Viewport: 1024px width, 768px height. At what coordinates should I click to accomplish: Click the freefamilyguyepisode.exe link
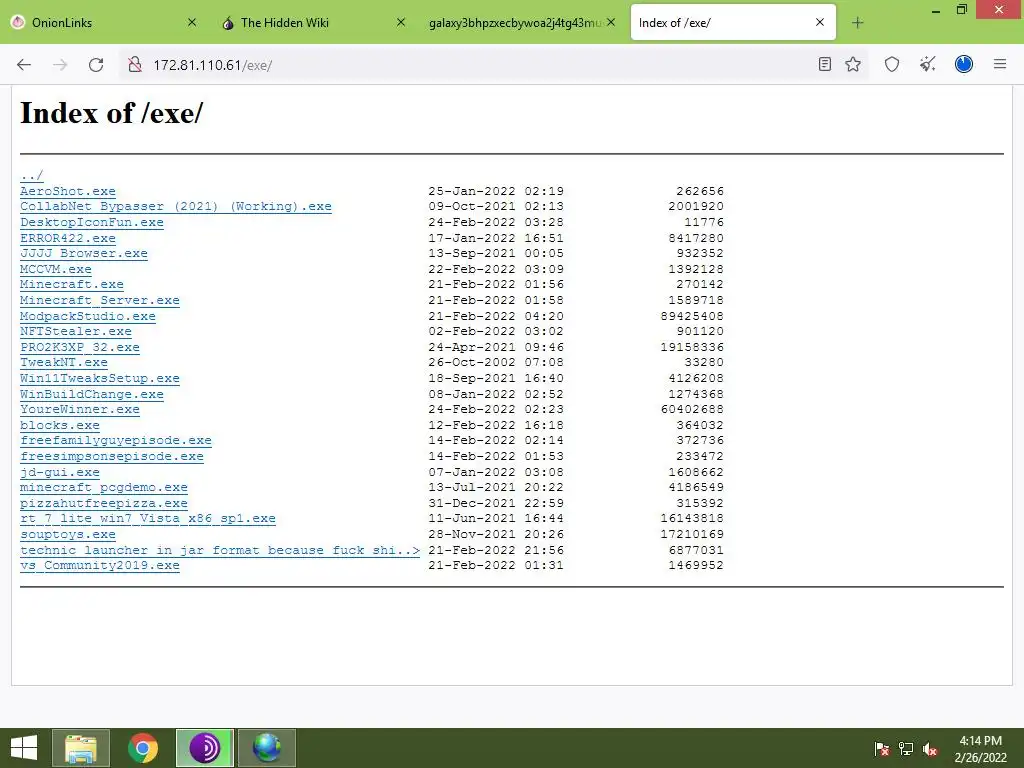coord(116,441)
